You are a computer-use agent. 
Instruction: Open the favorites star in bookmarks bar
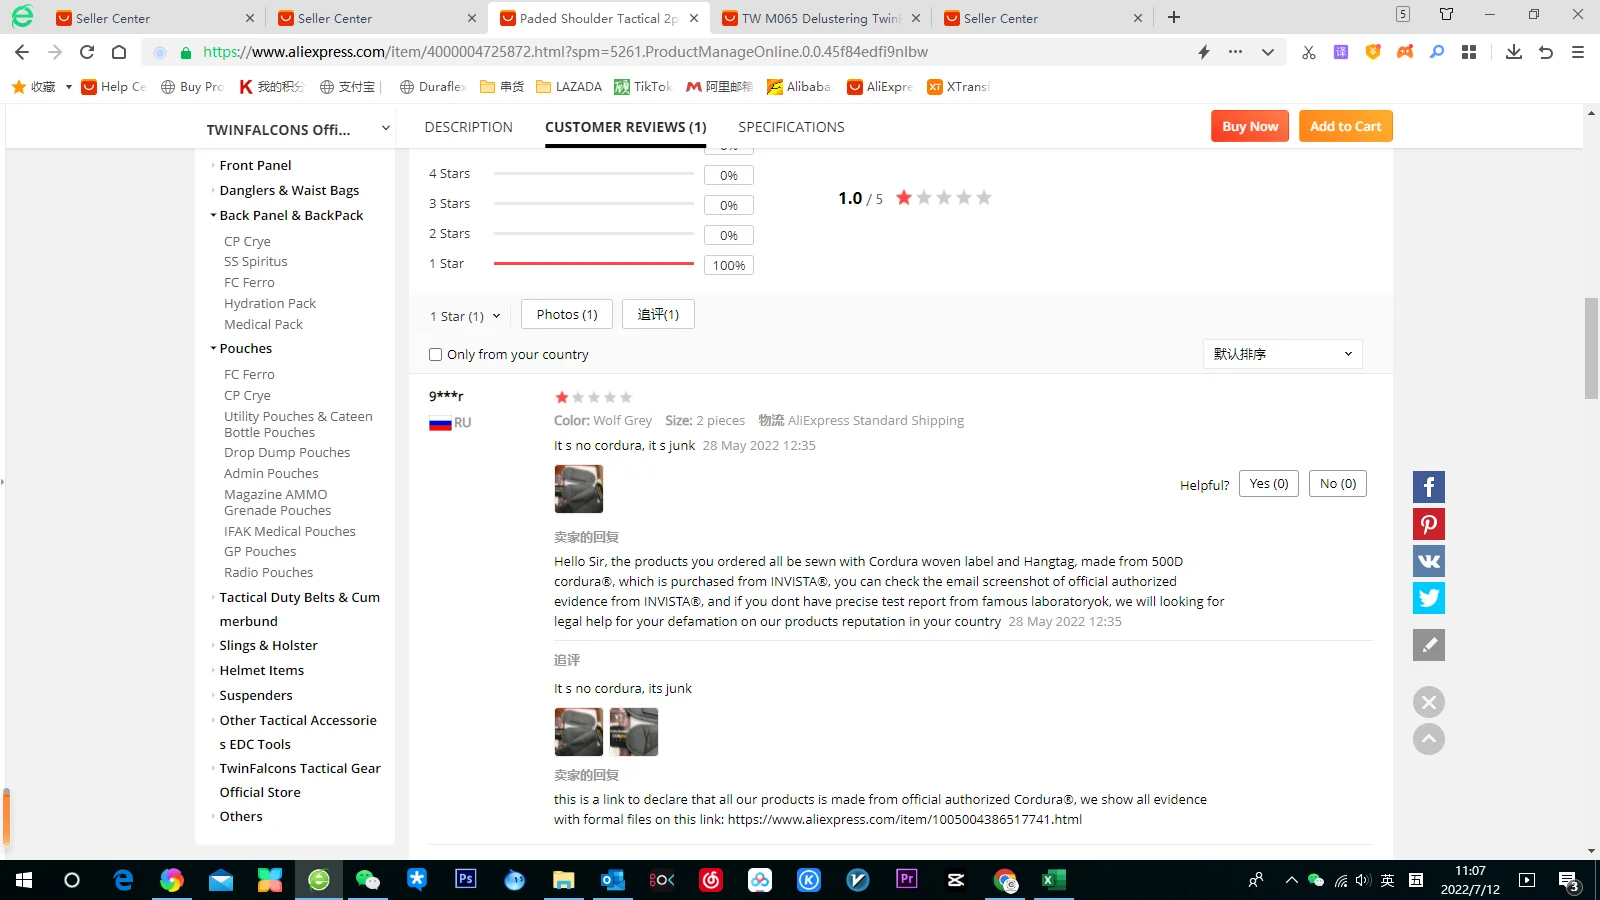click(x=19, y=87)
